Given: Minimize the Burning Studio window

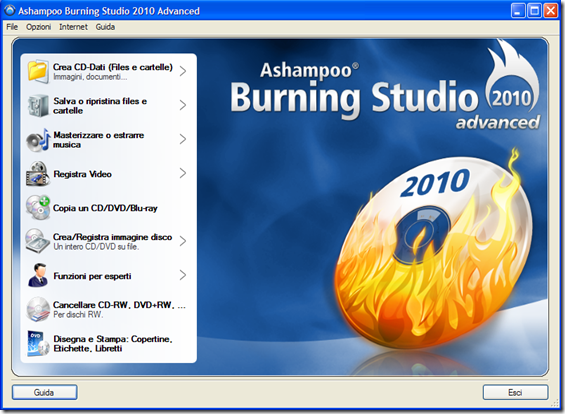Looking at the screenshot, I should pyautogui.click(x=518, y=11).
